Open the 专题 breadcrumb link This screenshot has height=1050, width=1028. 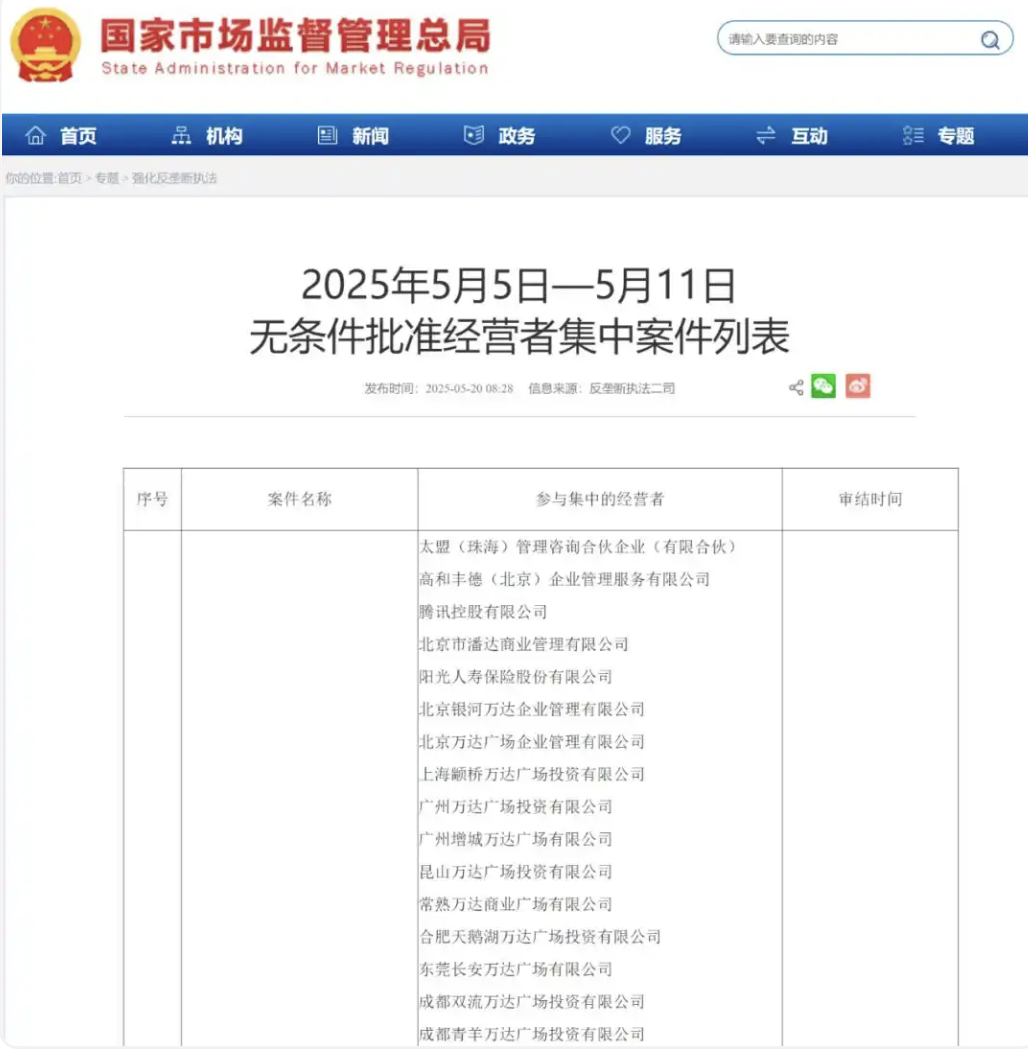coord(107,179)
